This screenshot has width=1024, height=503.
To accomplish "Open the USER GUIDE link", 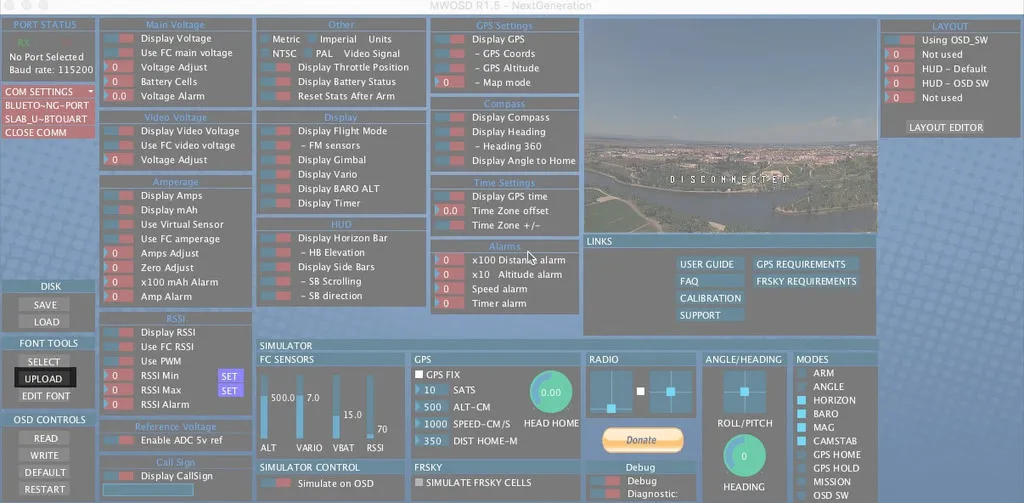I will coord(708,265).
